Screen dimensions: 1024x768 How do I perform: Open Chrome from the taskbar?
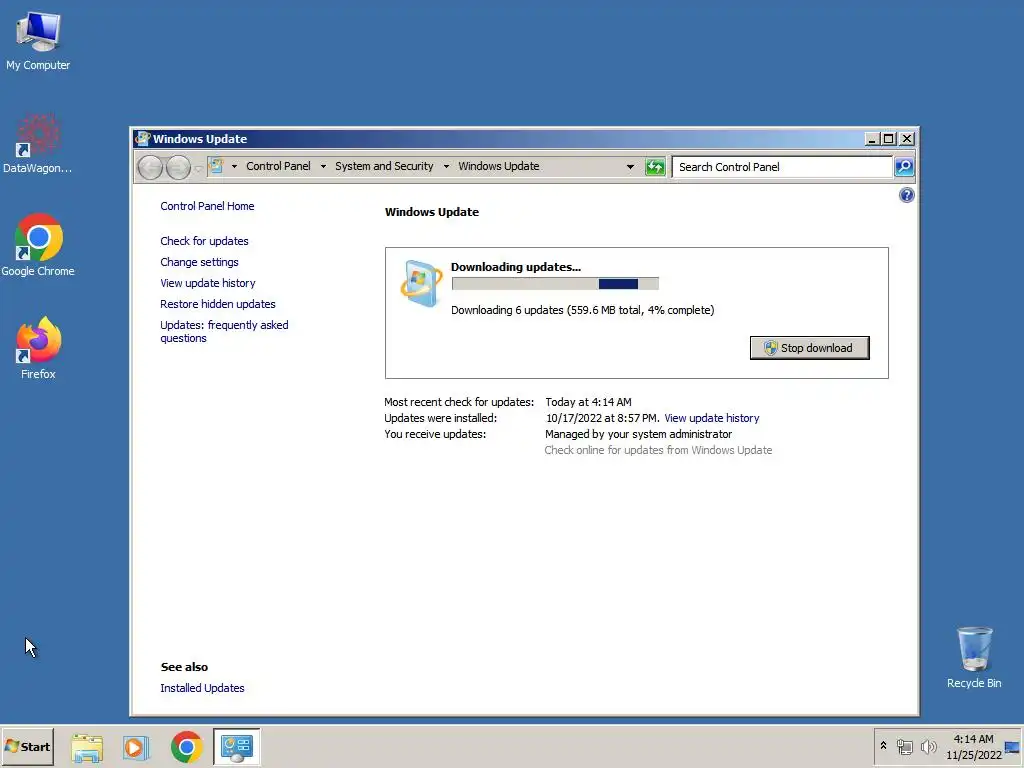tap(187, 747)
